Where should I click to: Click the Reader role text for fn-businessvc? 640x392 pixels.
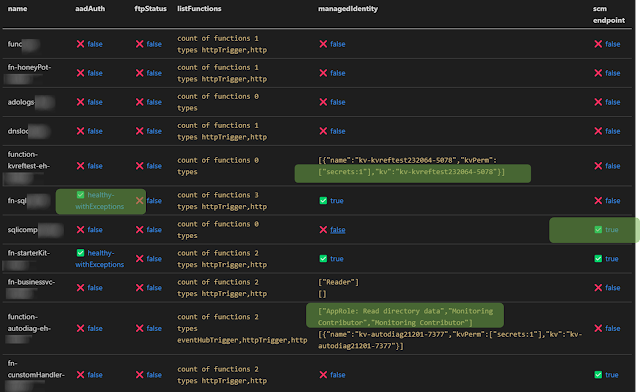(338, 282)
